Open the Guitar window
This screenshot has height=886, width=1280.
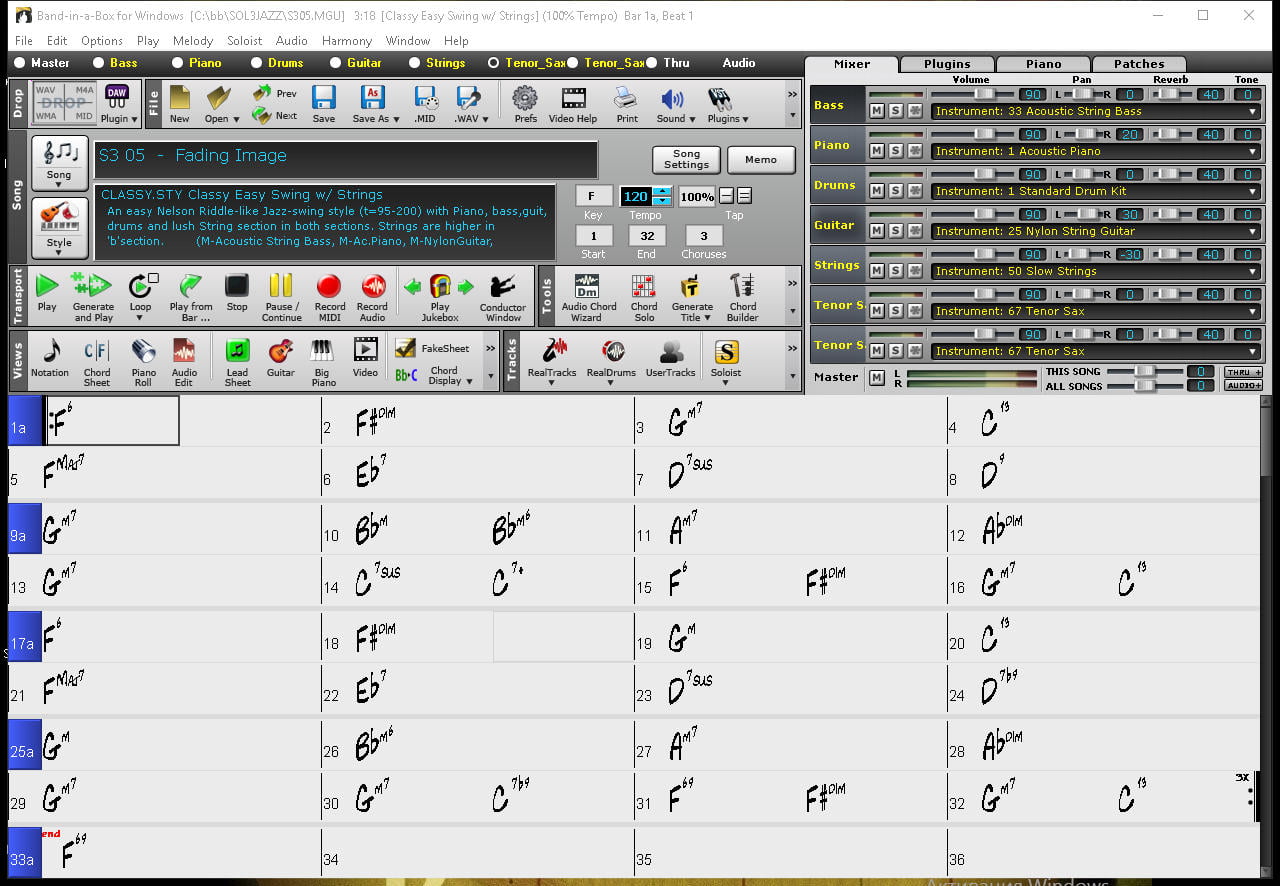[x=281, y=358]
